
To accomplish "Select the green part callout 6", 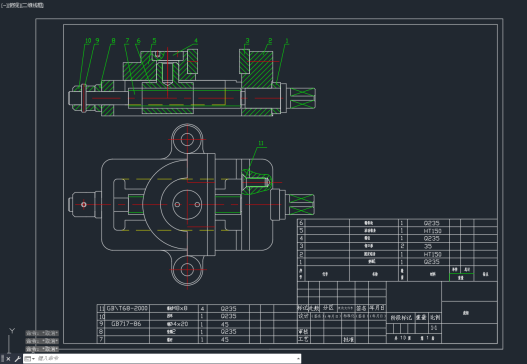I will pyautogui.click(x=138, y=41).
